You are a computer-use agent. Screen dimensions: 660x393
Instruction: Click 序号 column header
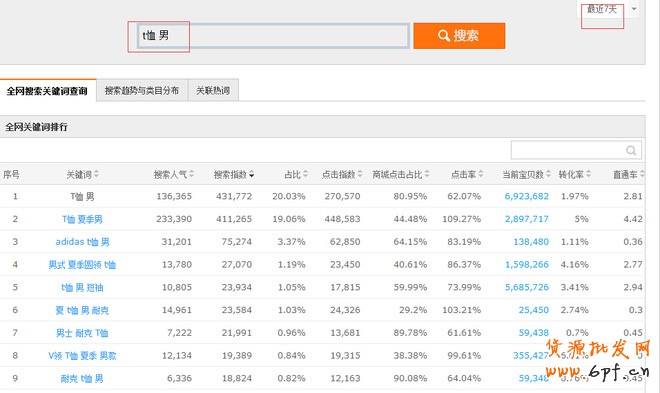(11, 174)
